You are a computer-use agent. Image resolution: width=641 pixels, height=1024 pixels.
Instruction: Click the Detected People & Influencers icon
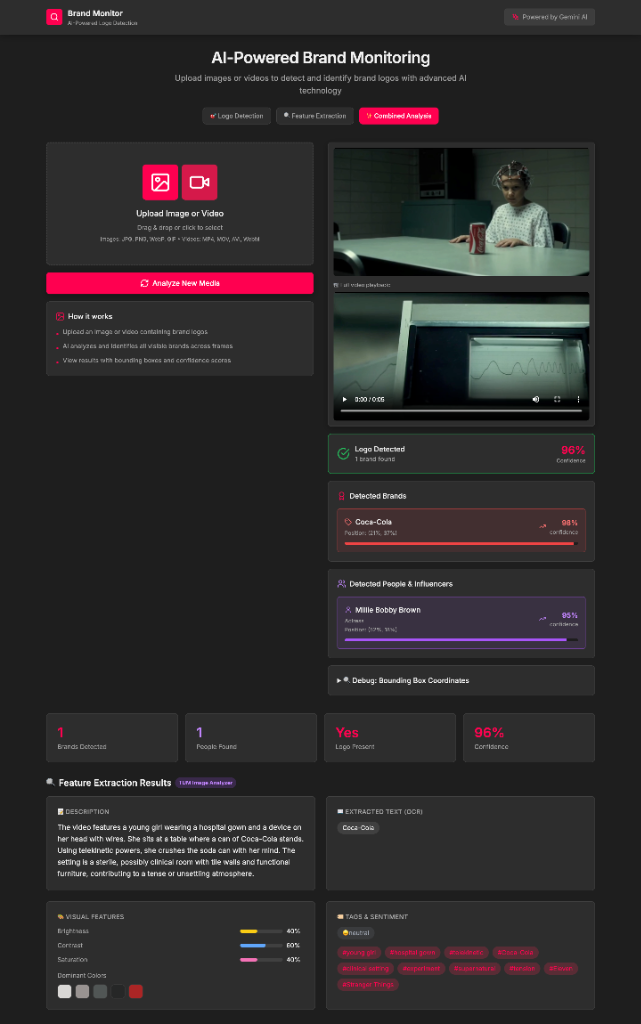(341, 584)
